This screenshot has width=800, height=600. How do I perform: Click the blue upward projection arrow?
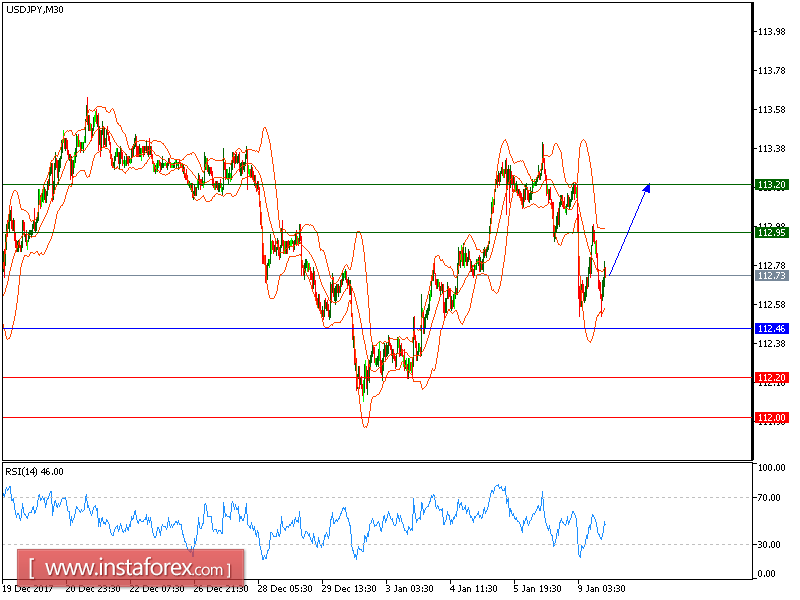(628, 230)
